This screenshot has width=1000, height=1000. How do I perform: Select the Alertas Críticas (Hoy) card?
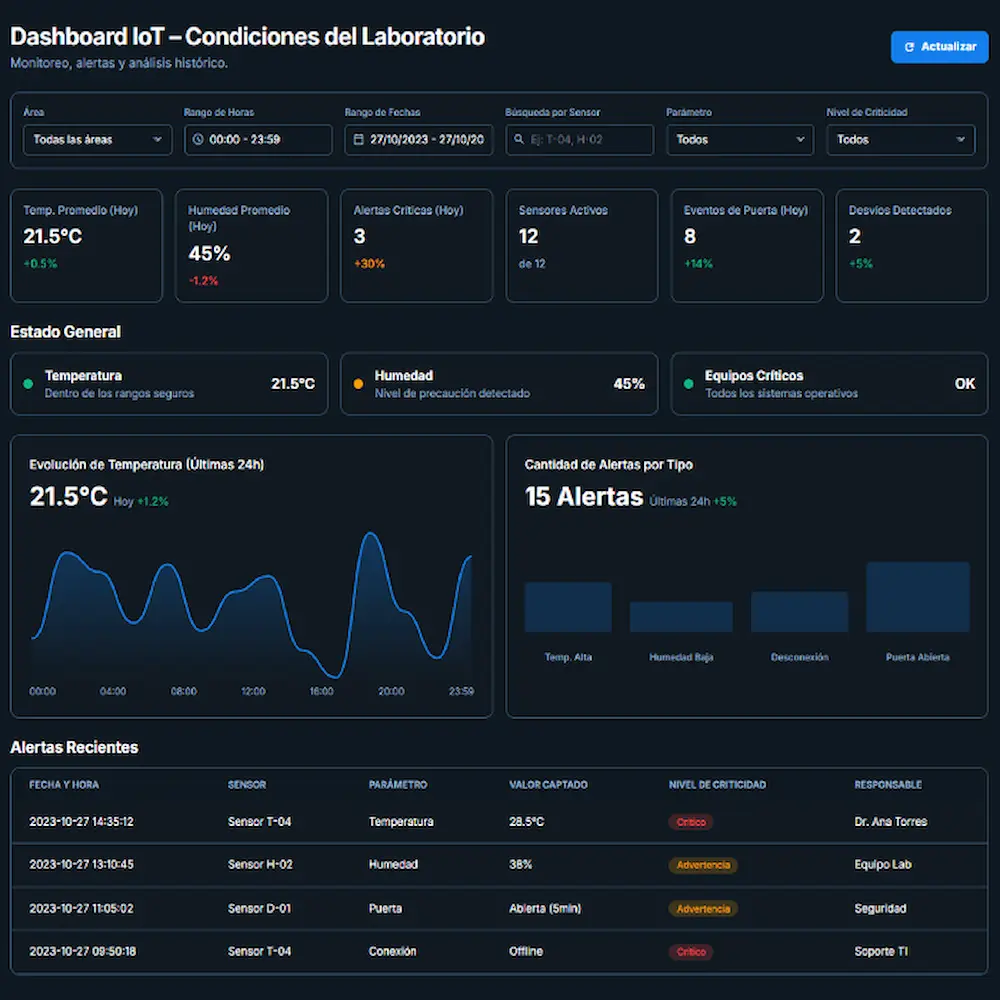click(x=416, y=245)
